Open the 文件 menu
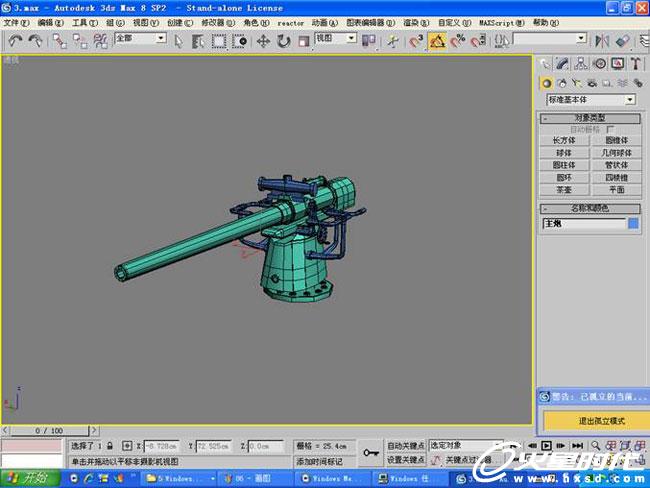 pos(16,22)
